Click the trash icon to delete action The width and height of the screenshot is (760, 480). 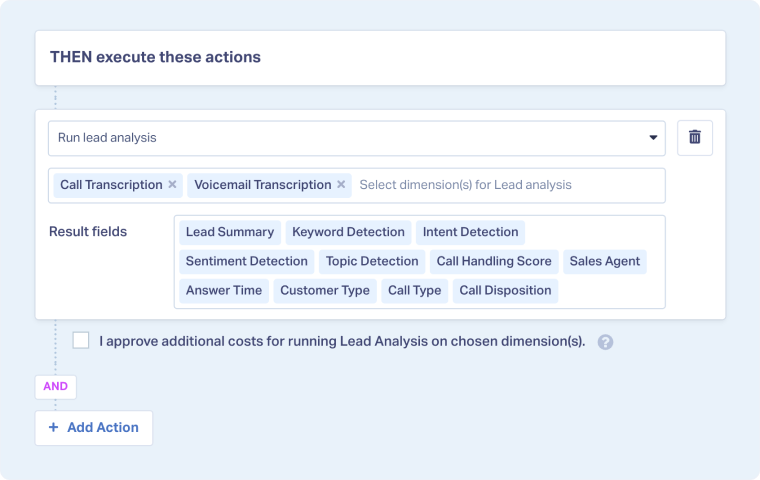695,138
